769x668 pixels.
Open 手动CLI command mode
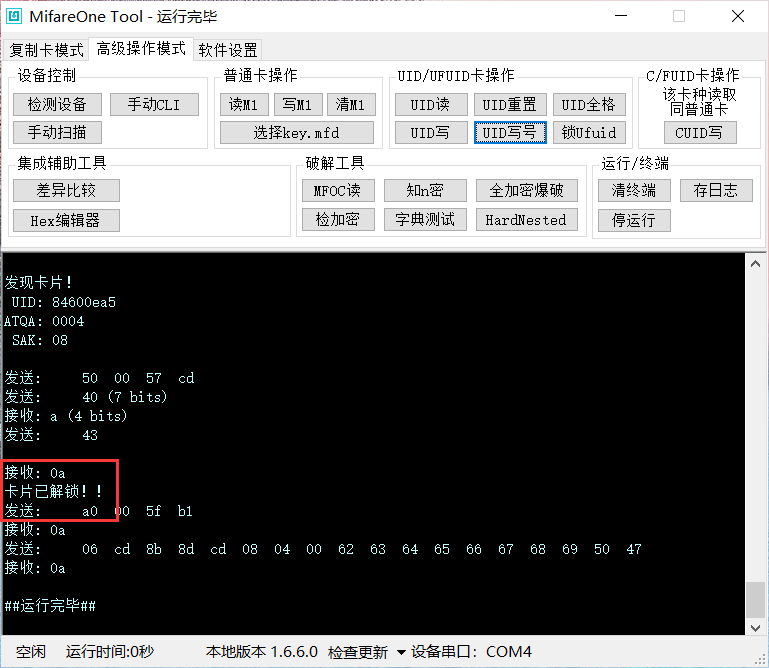[x=154, y=104]
